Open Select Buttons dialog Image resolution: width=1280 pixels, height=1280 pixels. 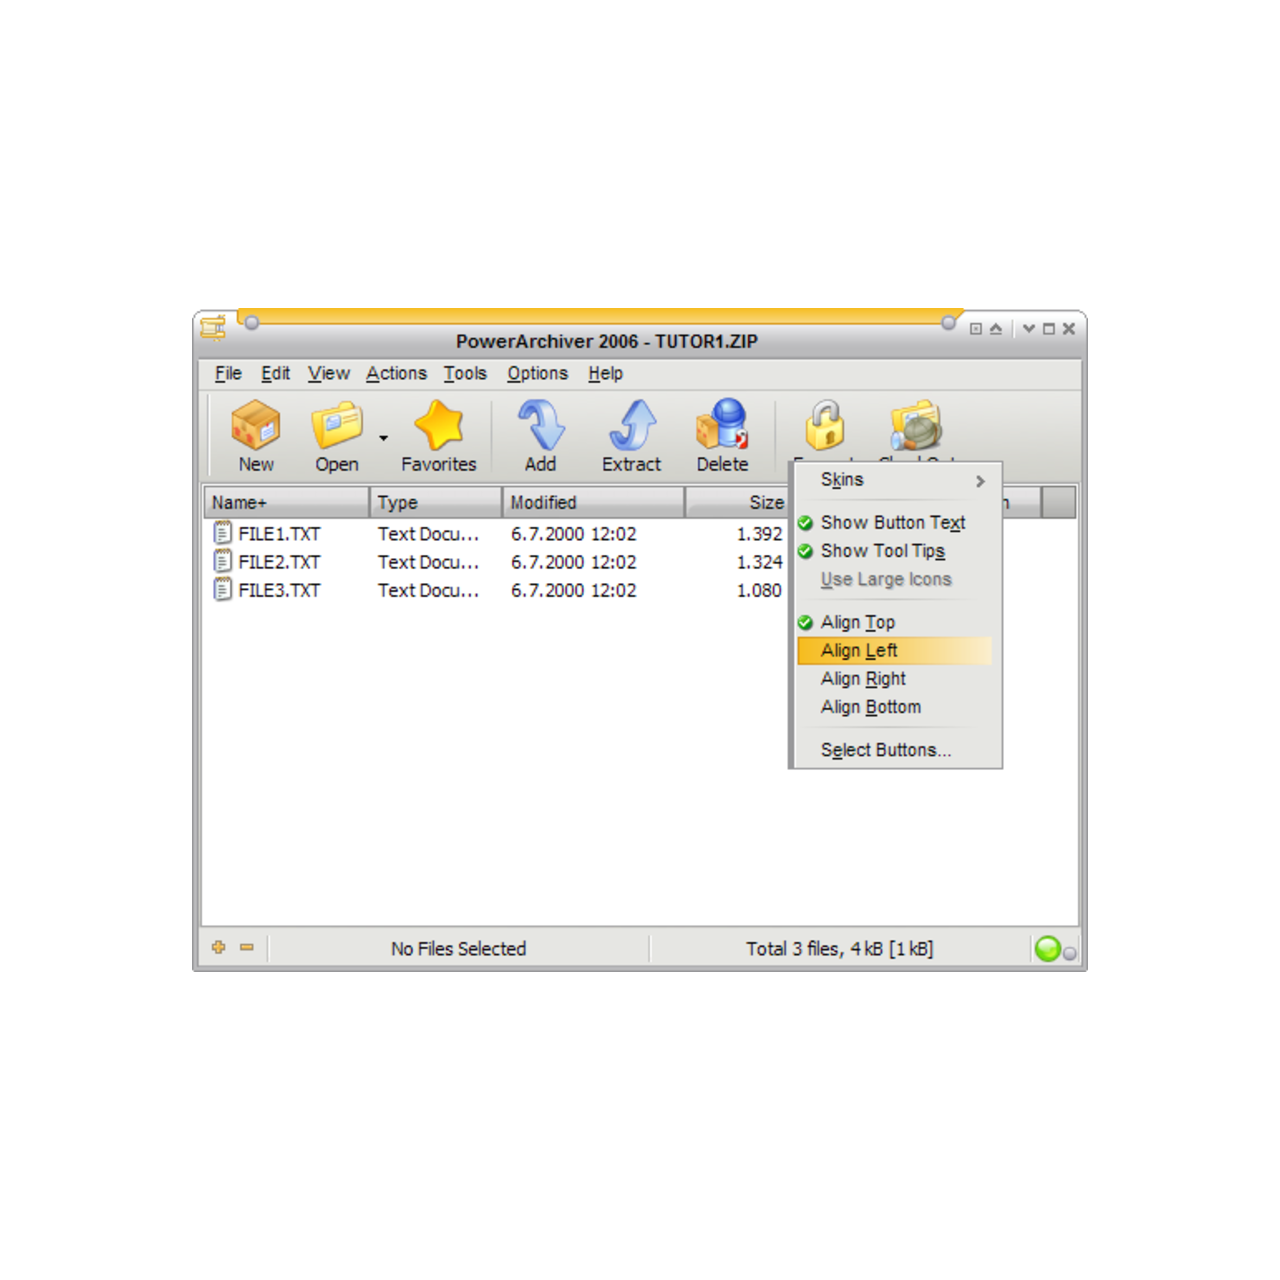[885, 749]
